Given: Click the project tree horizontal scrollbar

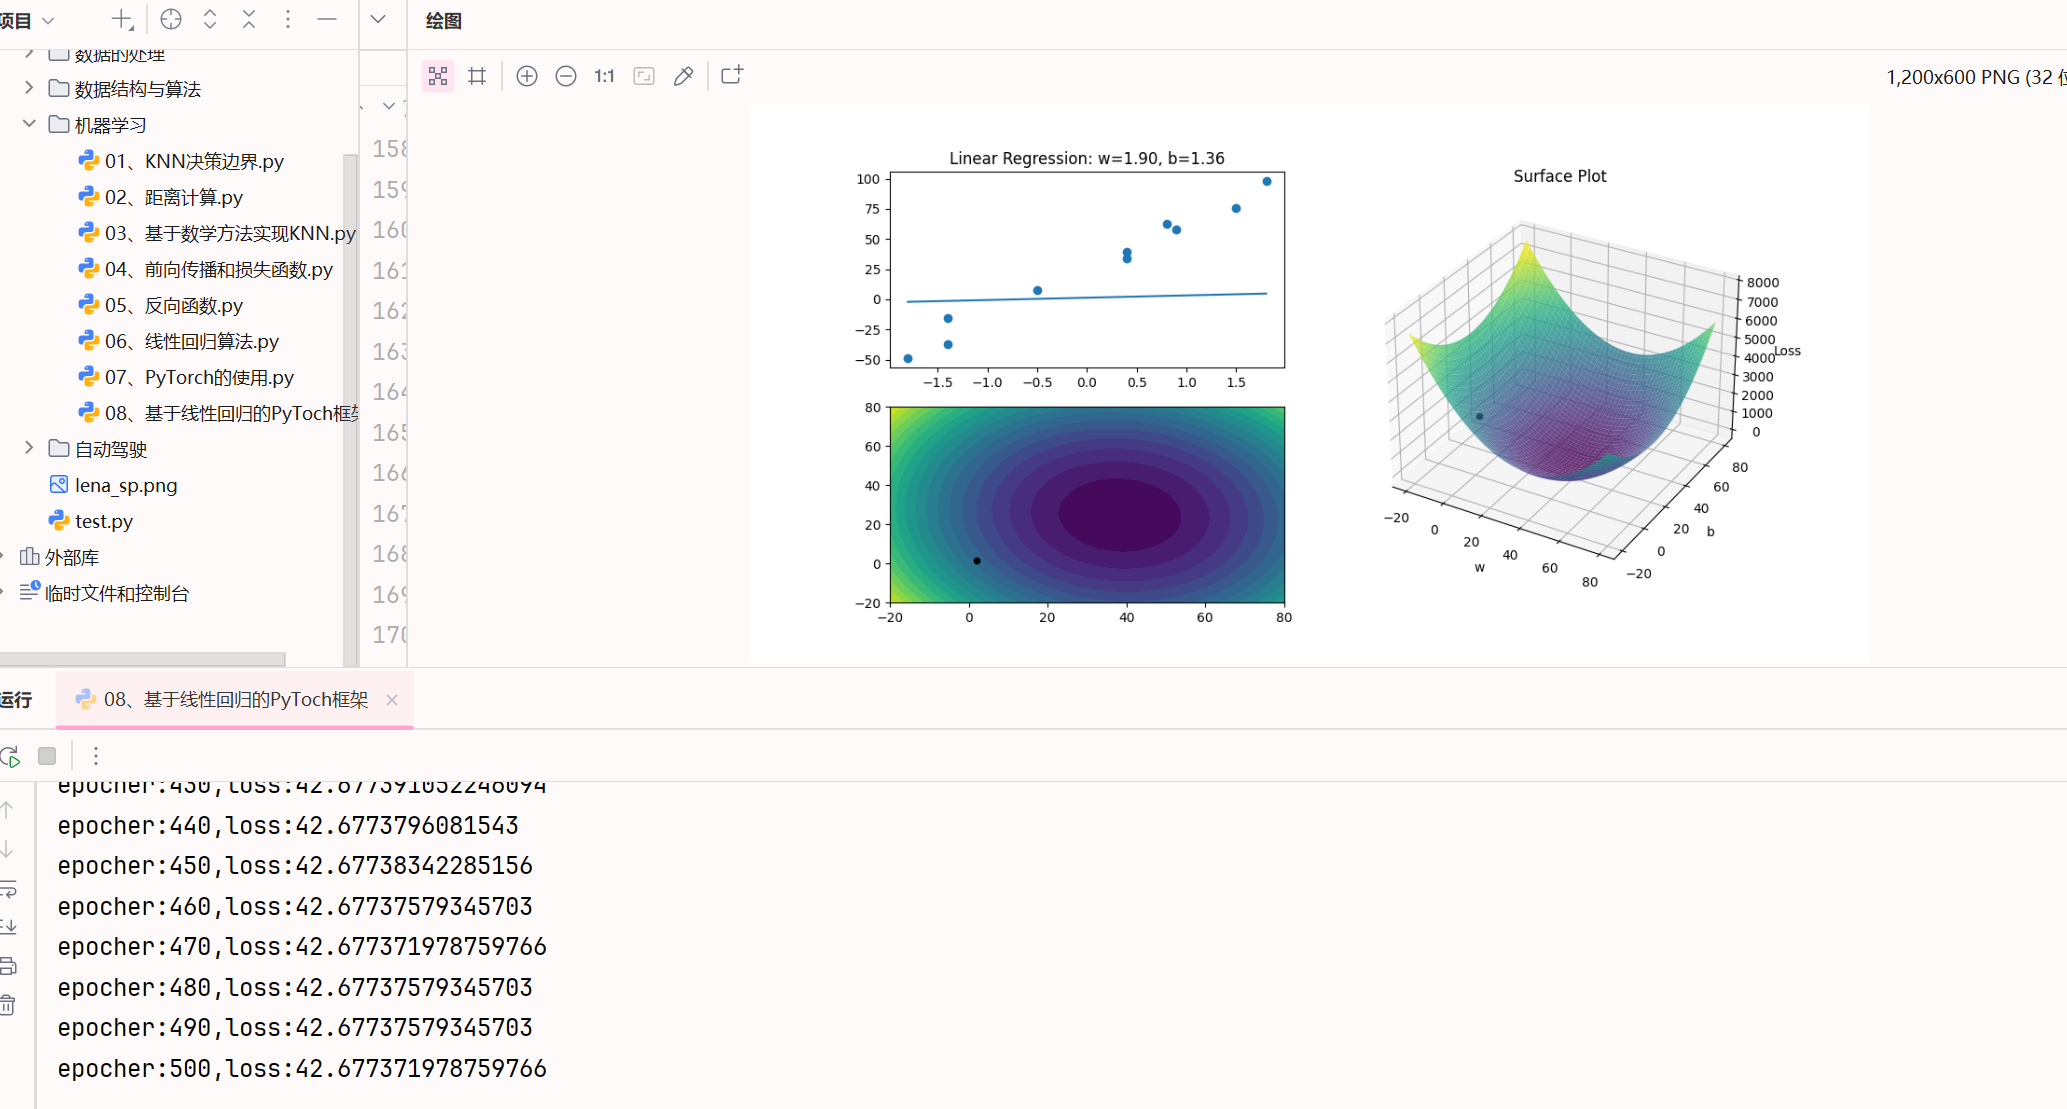Looking at the screenshot, I should point(142,659).
